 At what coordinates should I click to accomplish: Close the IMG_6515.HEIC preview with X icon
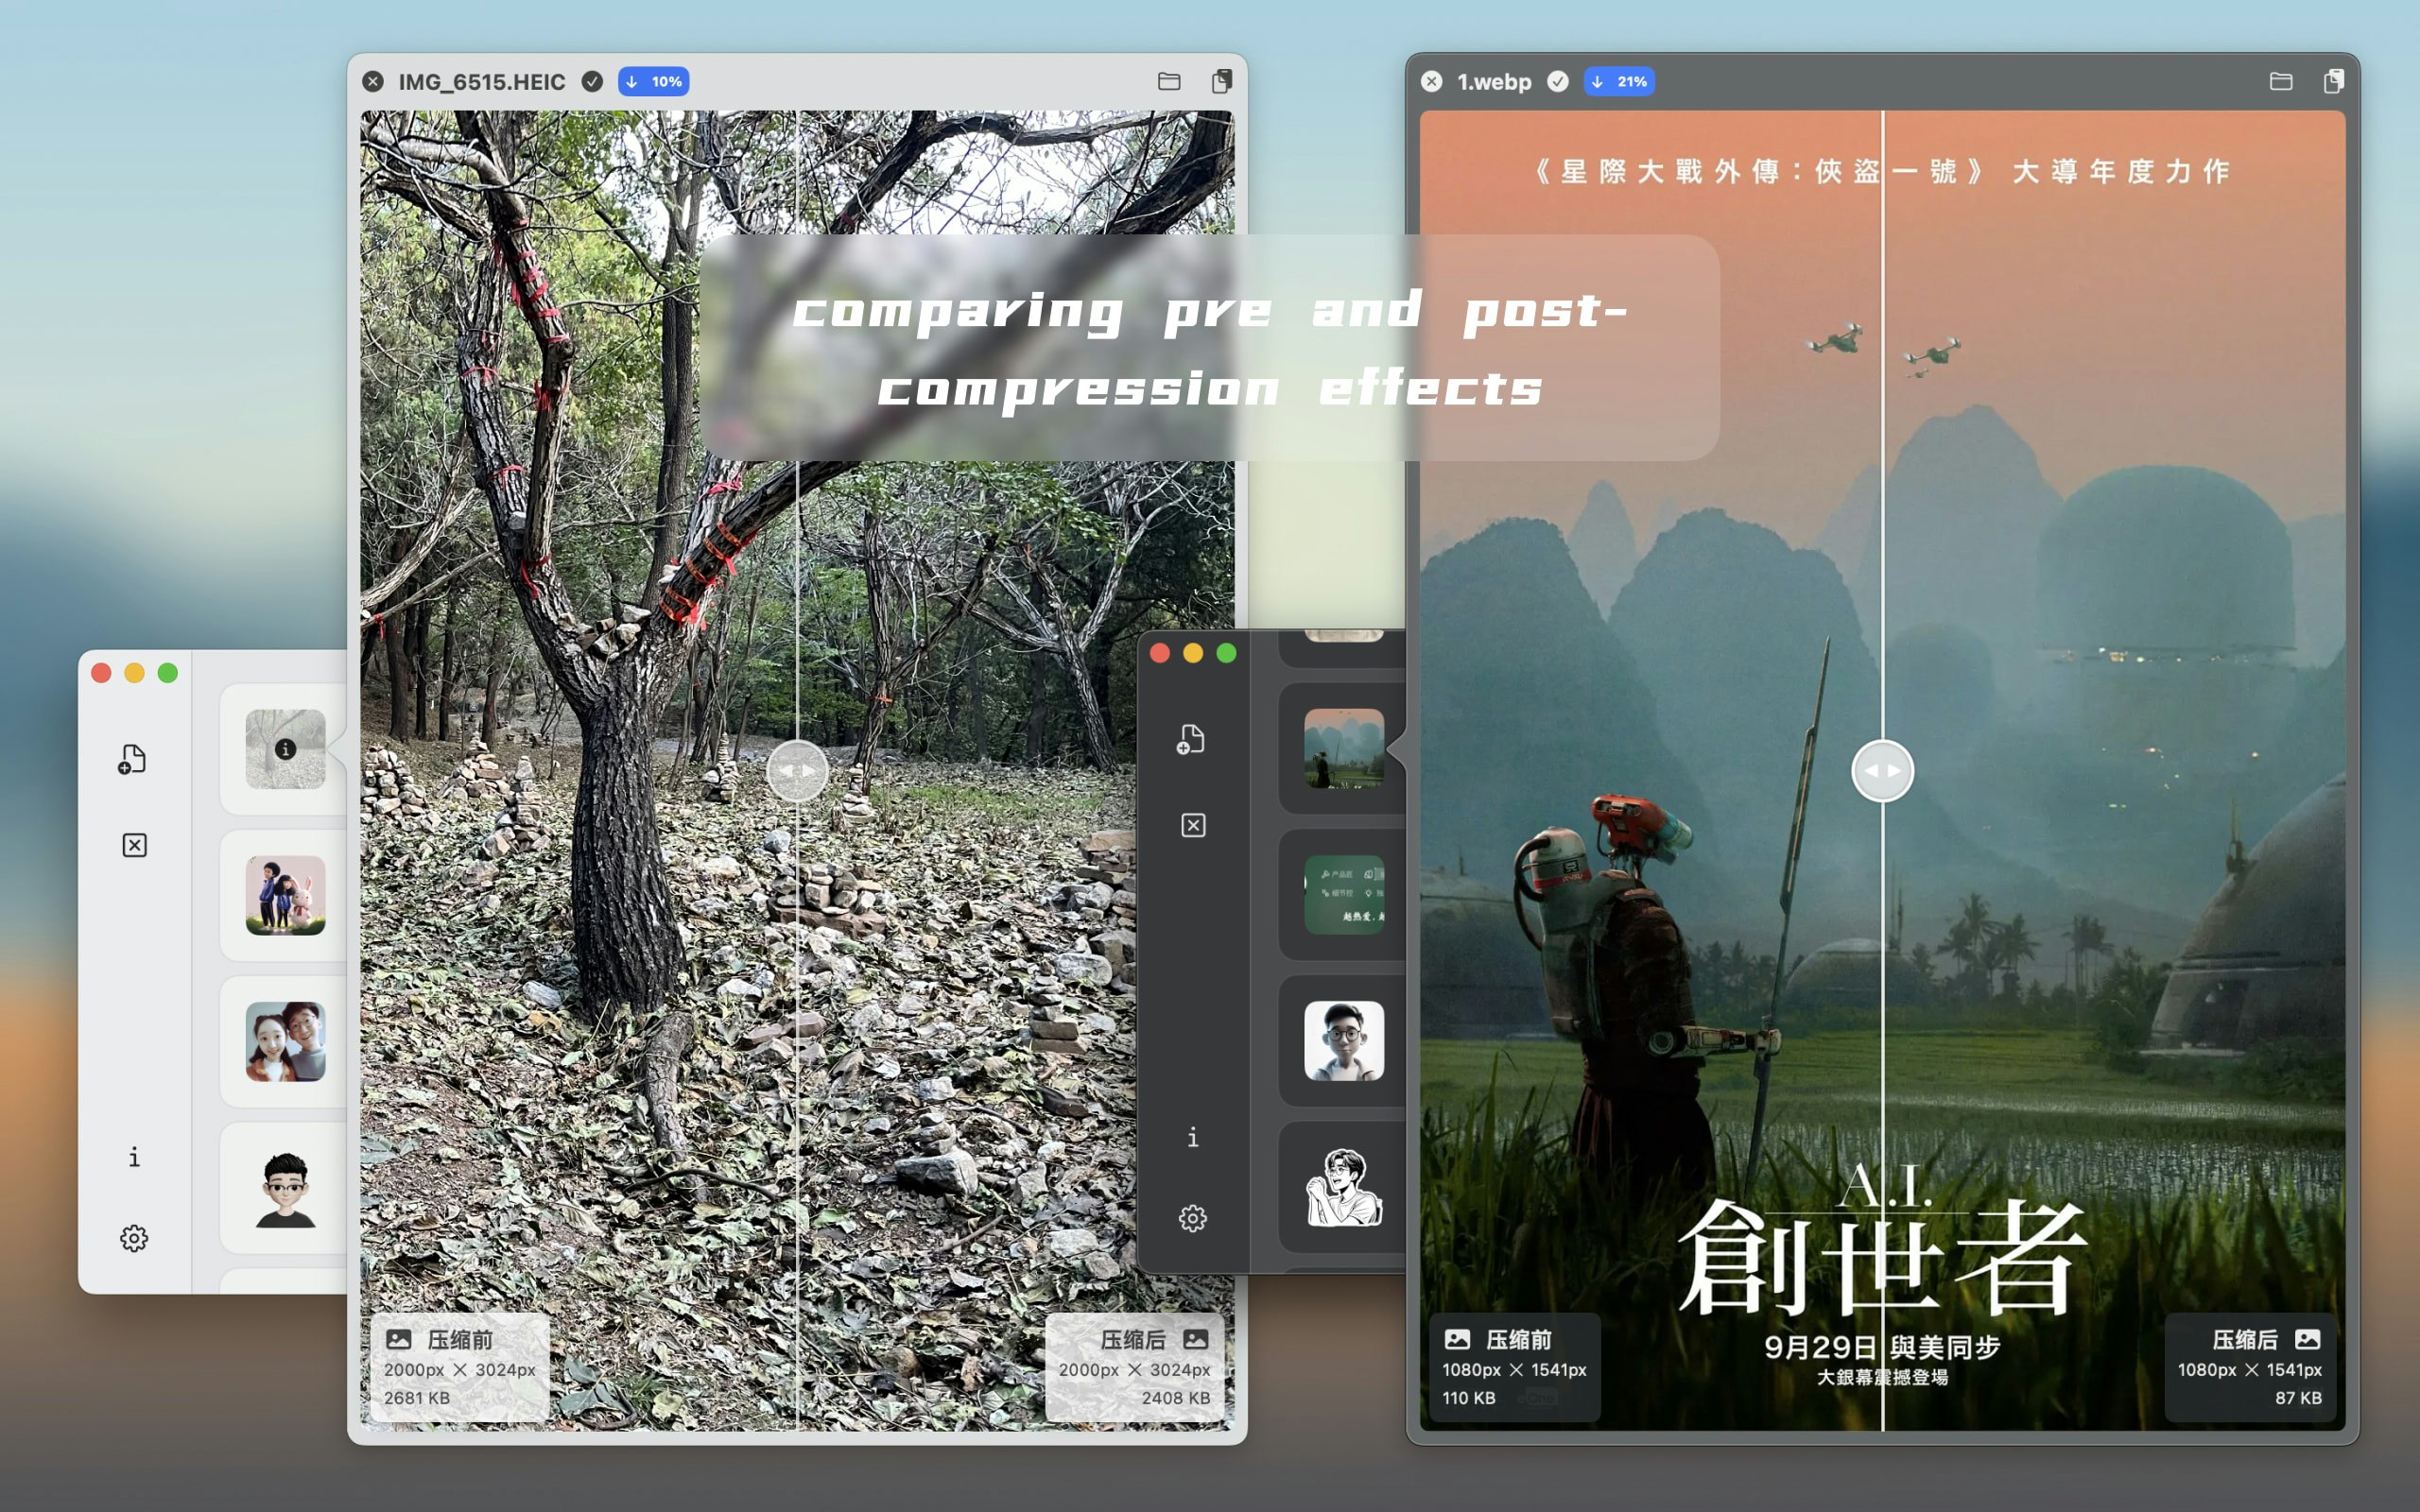tap(373, 82)
